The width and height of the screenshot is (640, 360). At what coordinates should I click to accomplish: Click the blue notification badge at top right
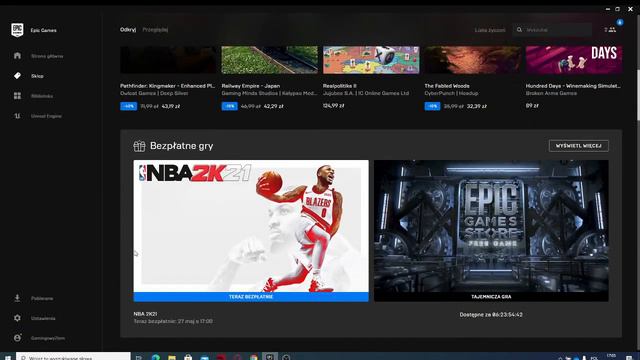click(x=620, y=22)
